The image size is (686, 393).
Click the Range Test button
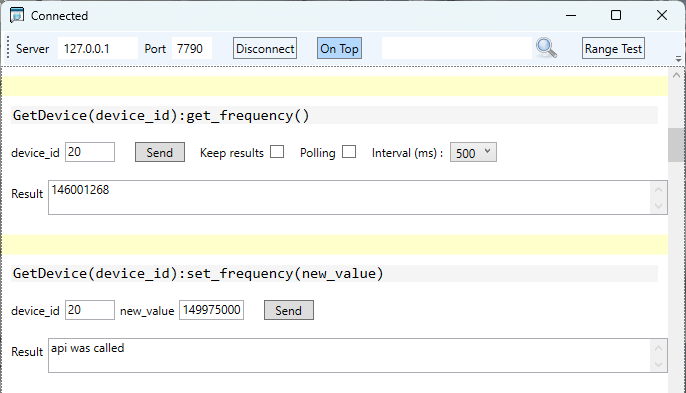pyautogui.click(x=613, y=48)
